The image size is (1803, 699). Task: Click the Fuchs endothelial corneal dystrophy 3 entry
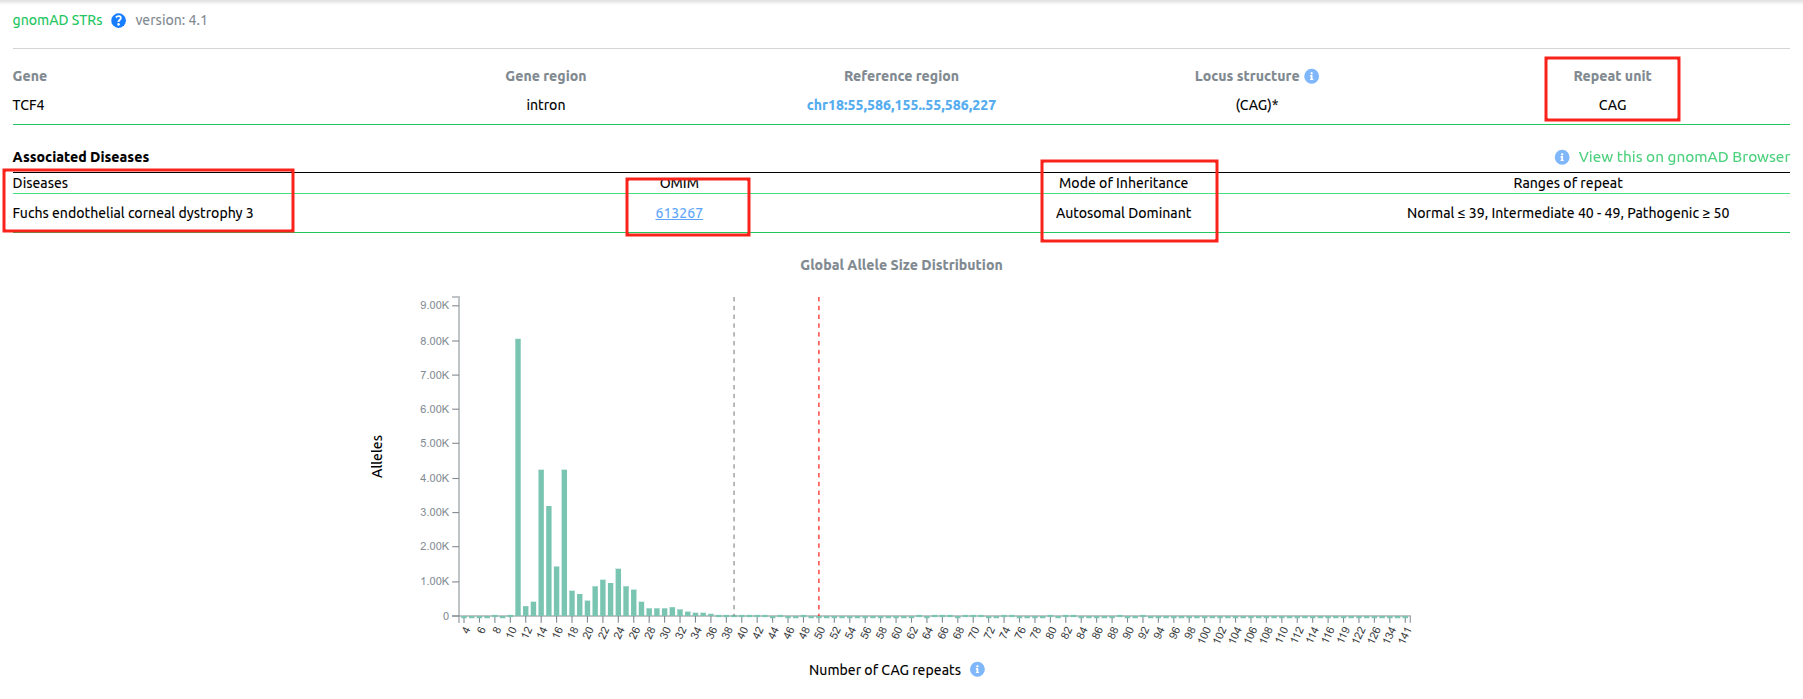[132, 213]
